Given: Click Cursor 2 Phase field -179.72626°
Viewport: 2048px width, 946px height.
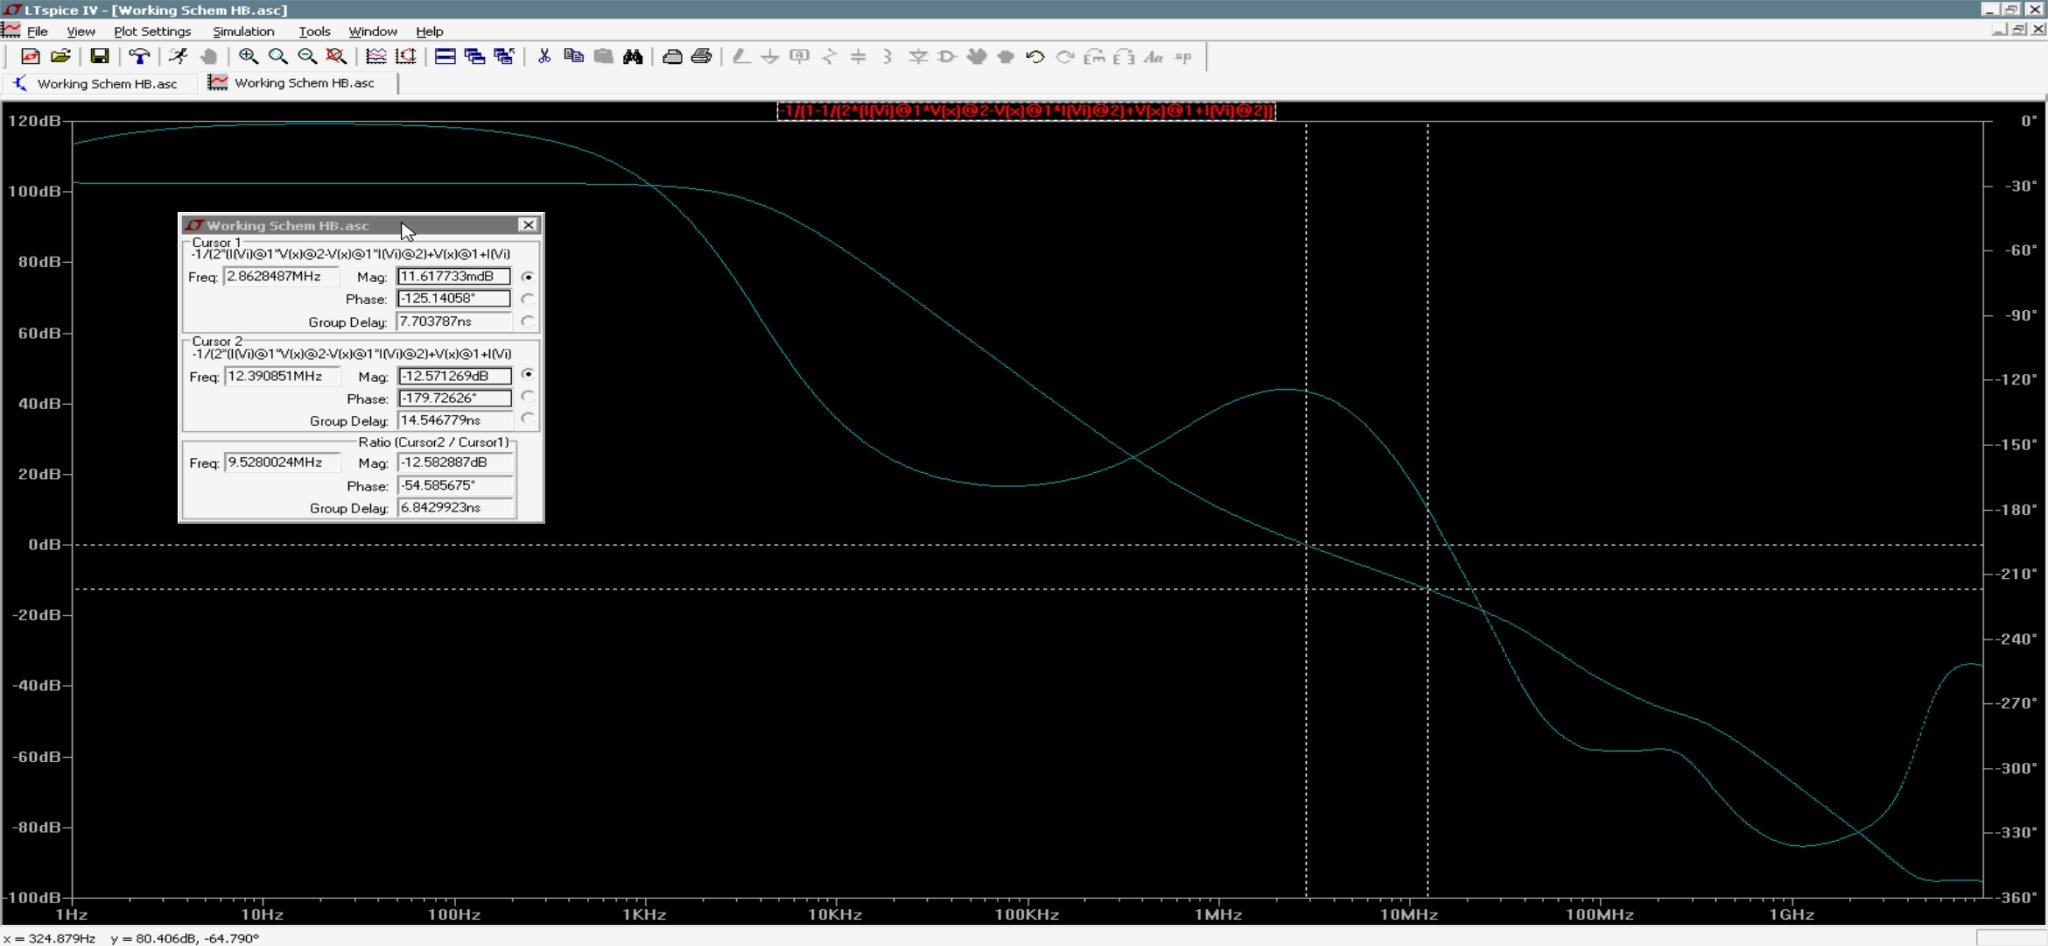Looking at the screenshot, I should coord(454,398).
